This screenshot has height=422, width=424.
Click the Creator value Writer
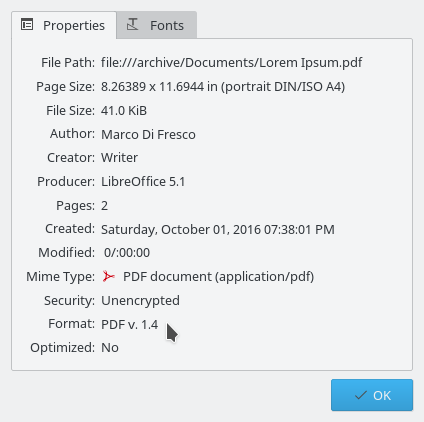click(119, 158)
